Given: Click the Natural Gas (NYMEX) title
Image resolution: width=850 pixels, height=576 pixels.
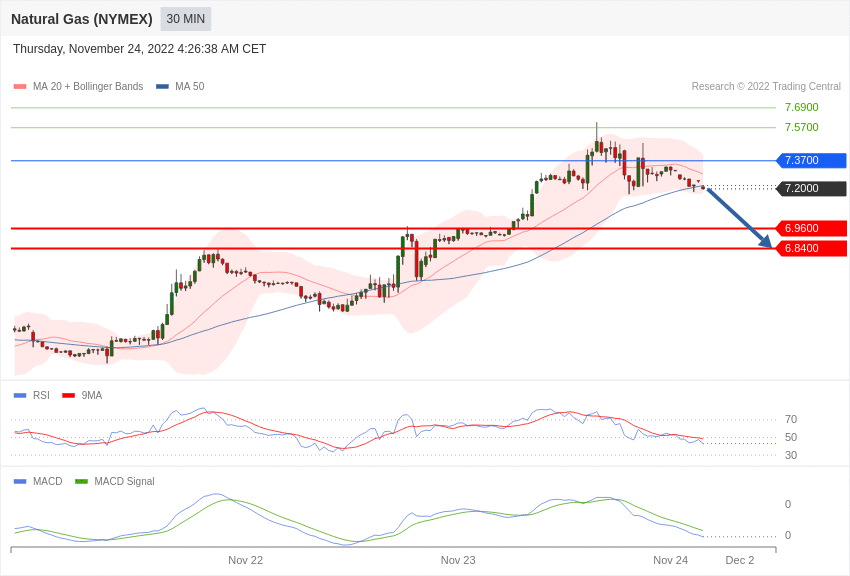Looking at the screenshot, I should 82,19.
